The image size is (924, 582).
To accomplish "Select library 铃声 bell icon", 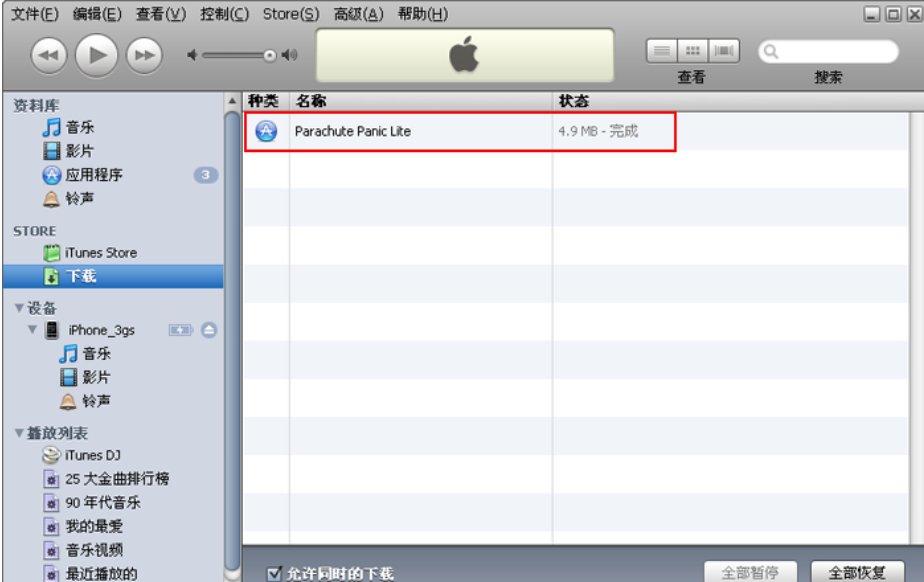I will 52,199.
